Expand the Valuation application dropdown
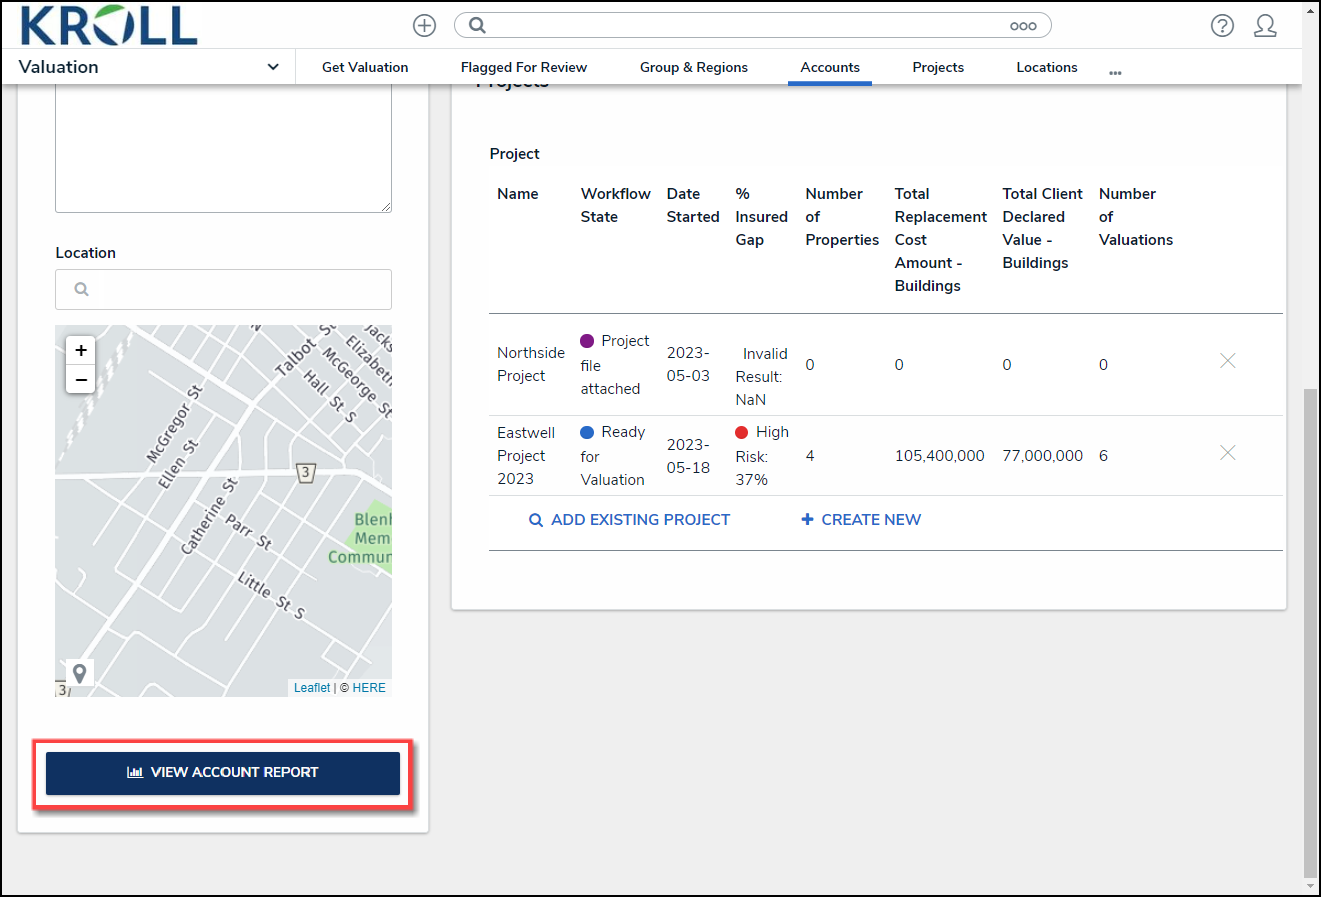The width and height of the screenshot is (1321, 897). point(149,67)
